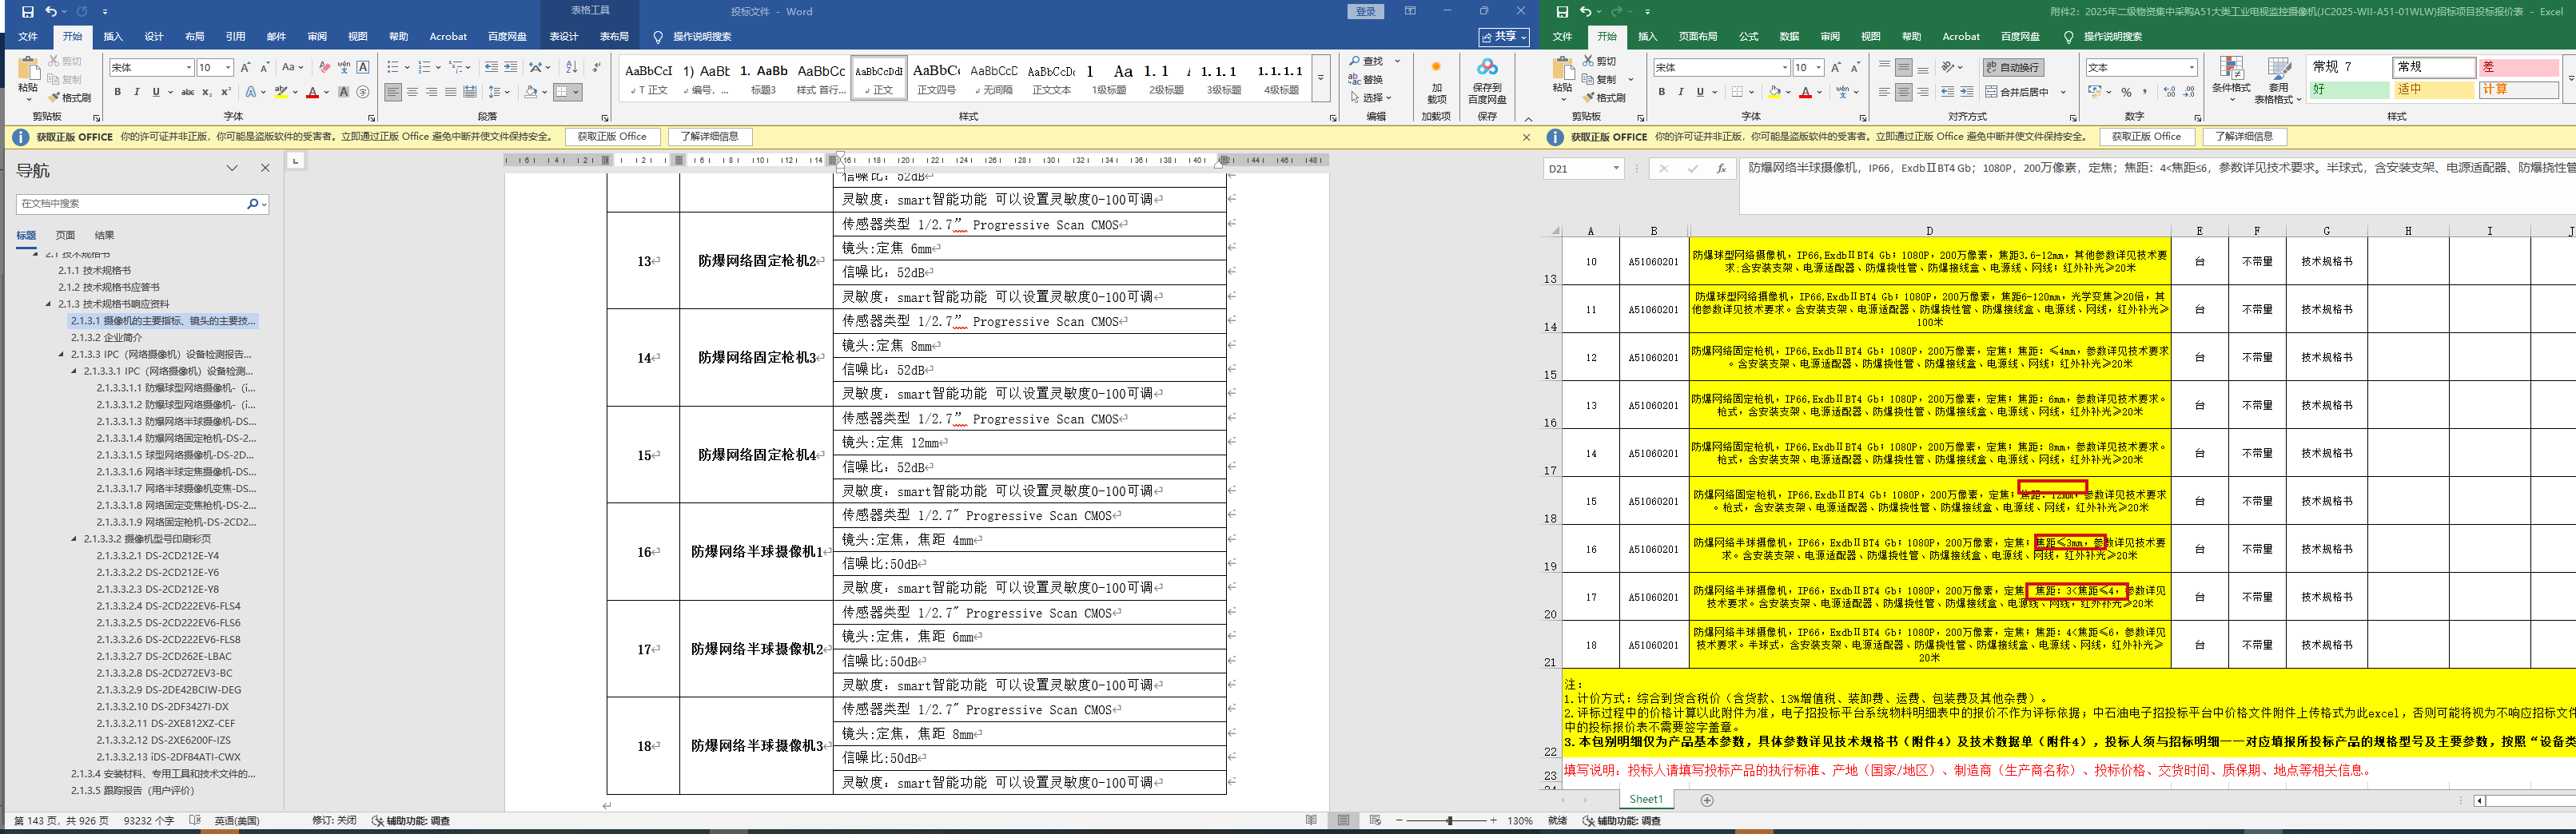This screenshot has height=834, width=2576.
Task: Click the insert function fx icon
Action: [1721, 169]
